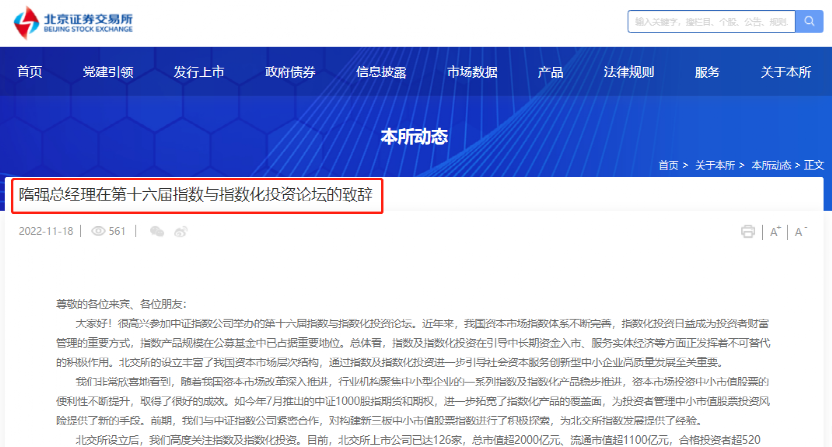This screenshot has width=832, height=447.
Task: Open the 发行上市 navigation menu
Action: click(199, 72)
